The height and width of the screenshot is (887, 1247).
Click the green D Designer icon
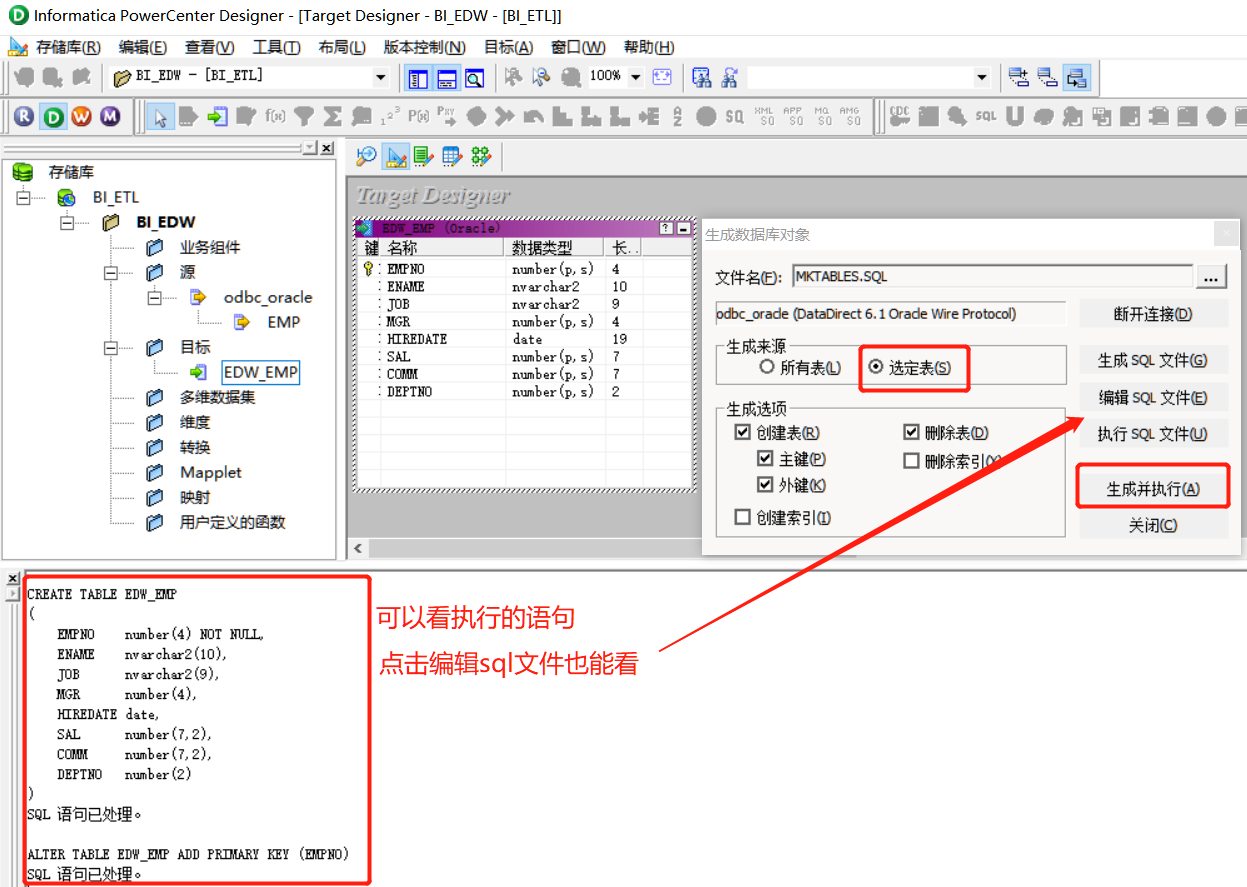[53, 117]
